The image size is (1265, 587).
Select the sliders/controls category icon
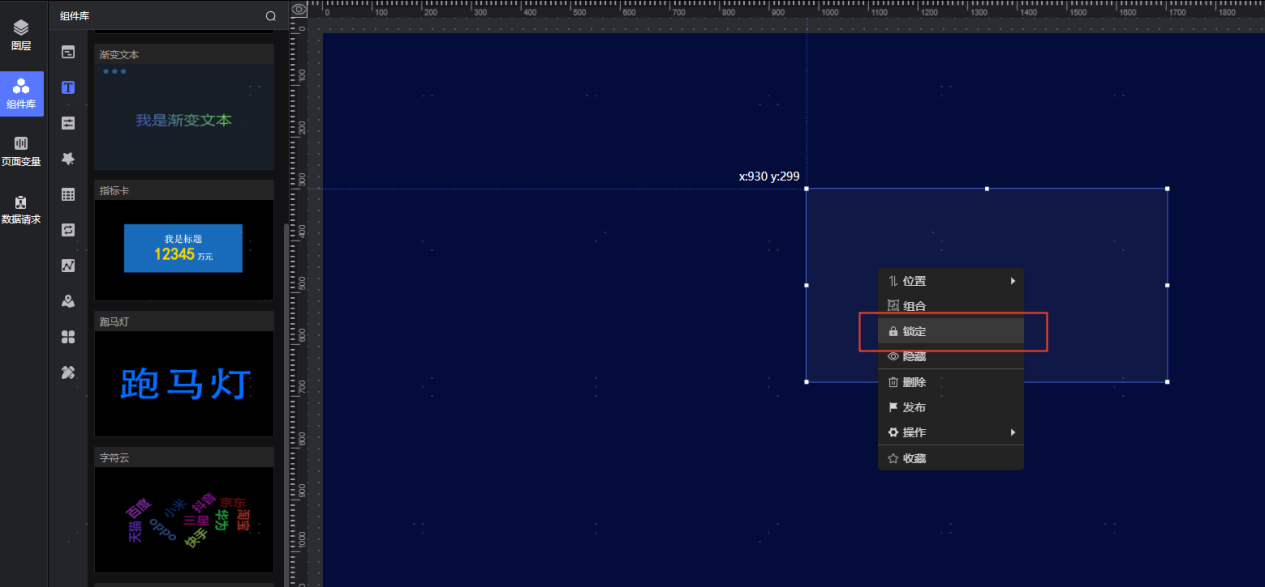click(x=68, y=123)
